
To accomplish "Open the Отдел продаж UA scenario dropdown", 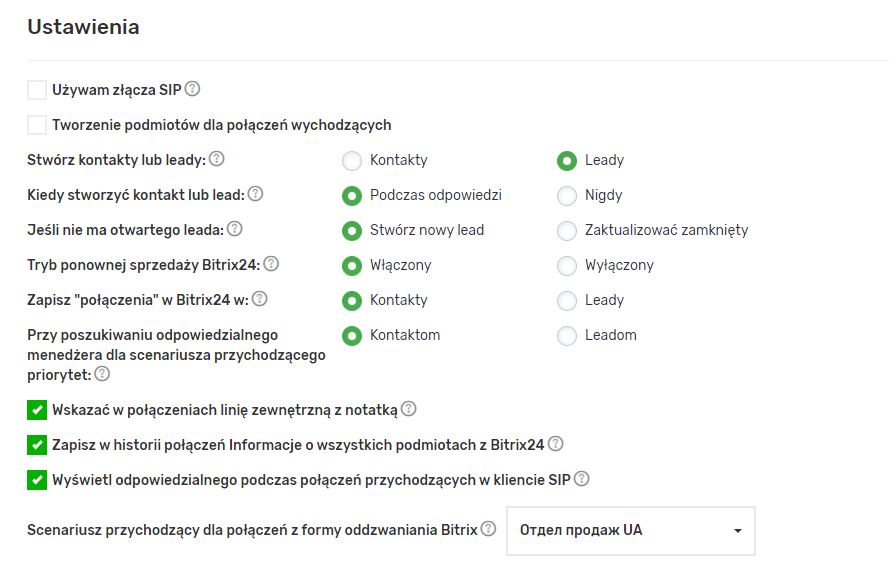I will 631,530.
